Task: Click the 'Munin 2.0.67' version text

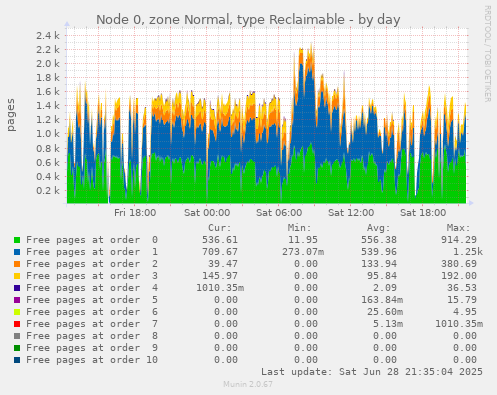Action: 248,384
